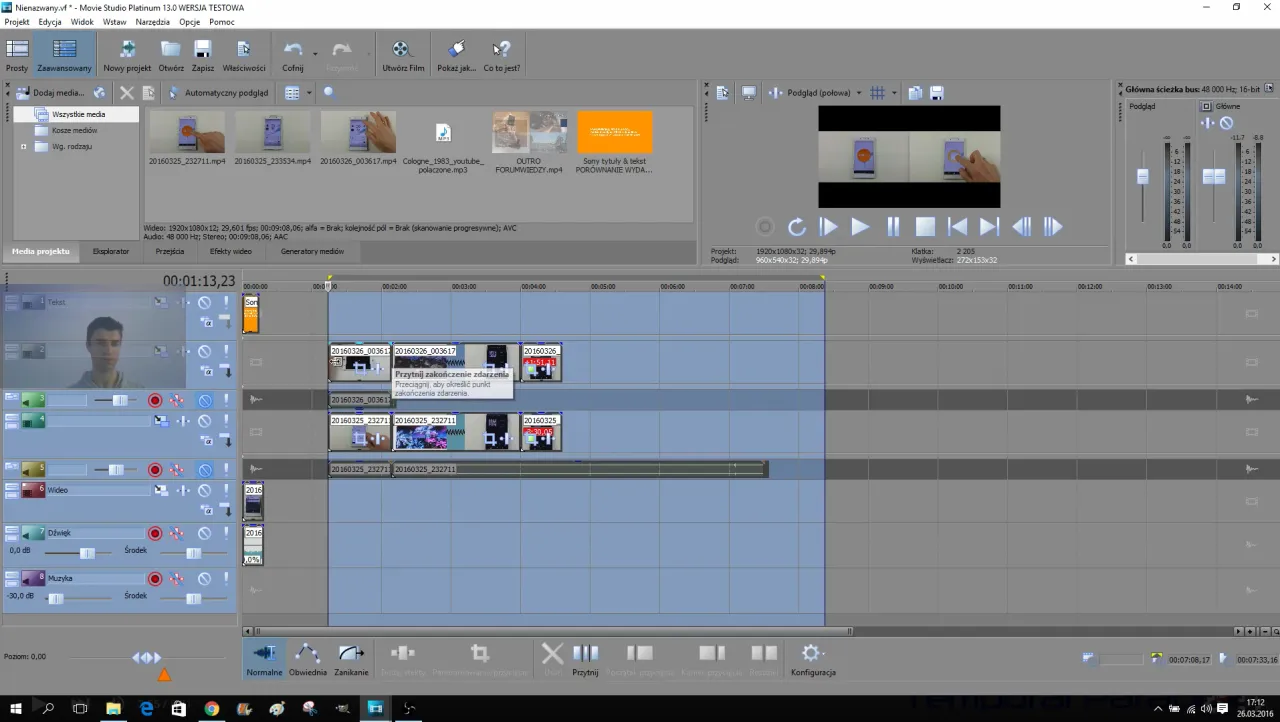Mute the Wideo track
This screenshot has width=1280, height=722.
pos(204,491)
